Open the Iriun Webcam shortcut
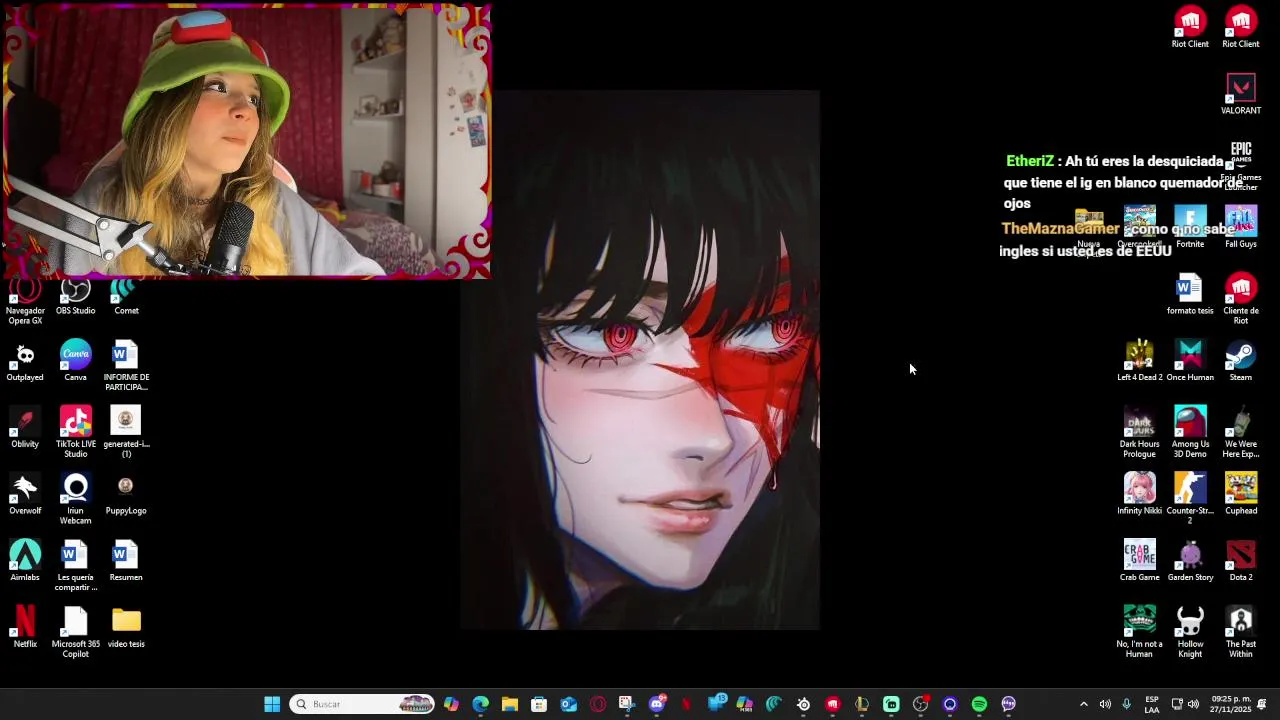The image size is (1280, 720). 75,499
